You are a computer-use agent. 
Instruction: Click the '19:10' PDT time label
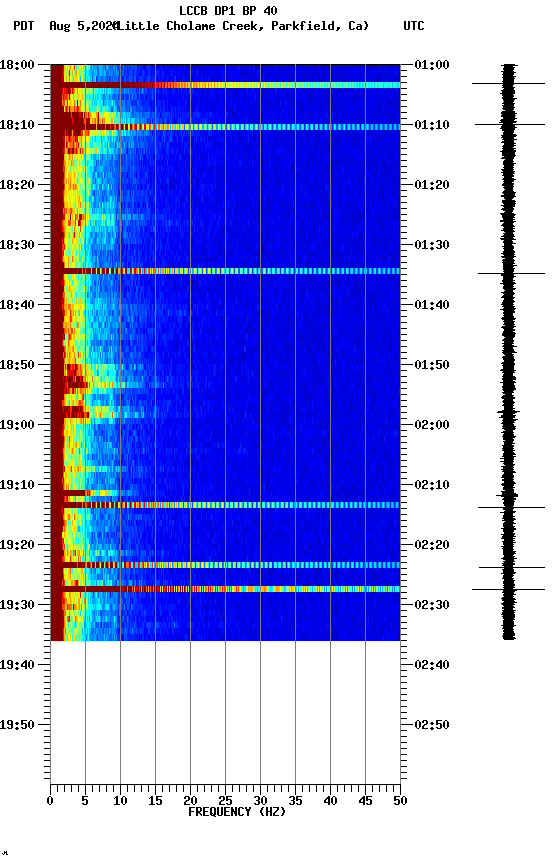click(x=17, y=485)
